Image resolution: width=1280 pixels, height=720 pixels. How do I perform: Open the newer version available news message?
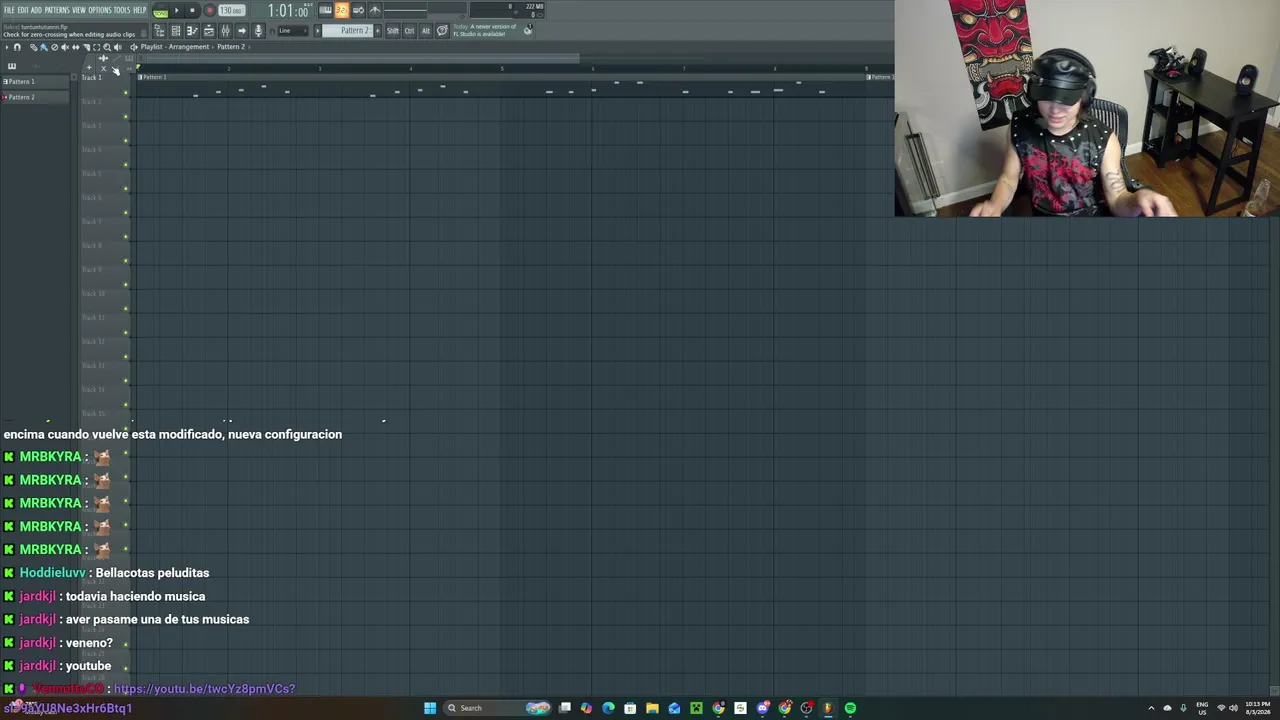point(485,30)
